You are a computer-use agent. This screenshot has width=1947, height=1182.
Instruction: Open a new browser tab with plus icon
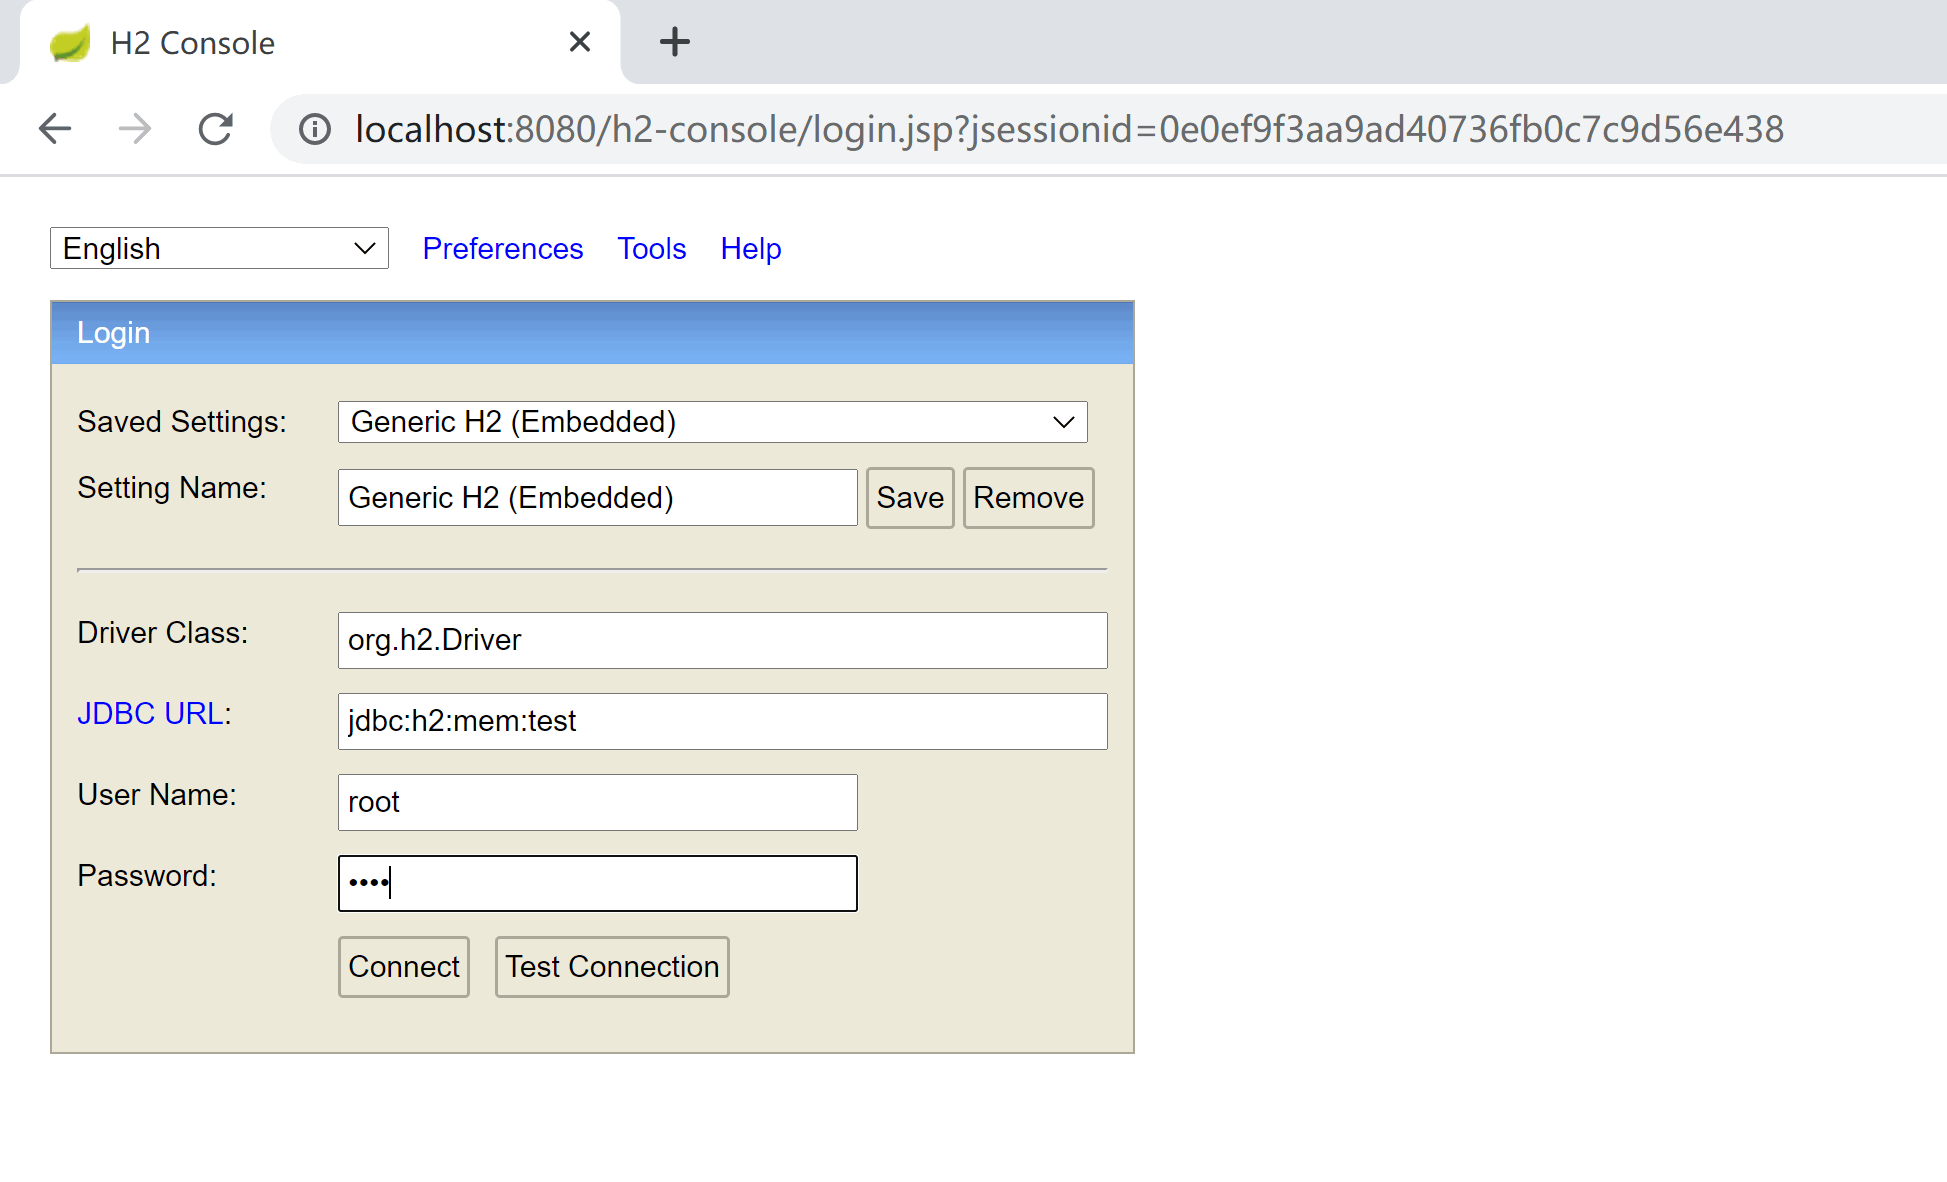(675, 42)
